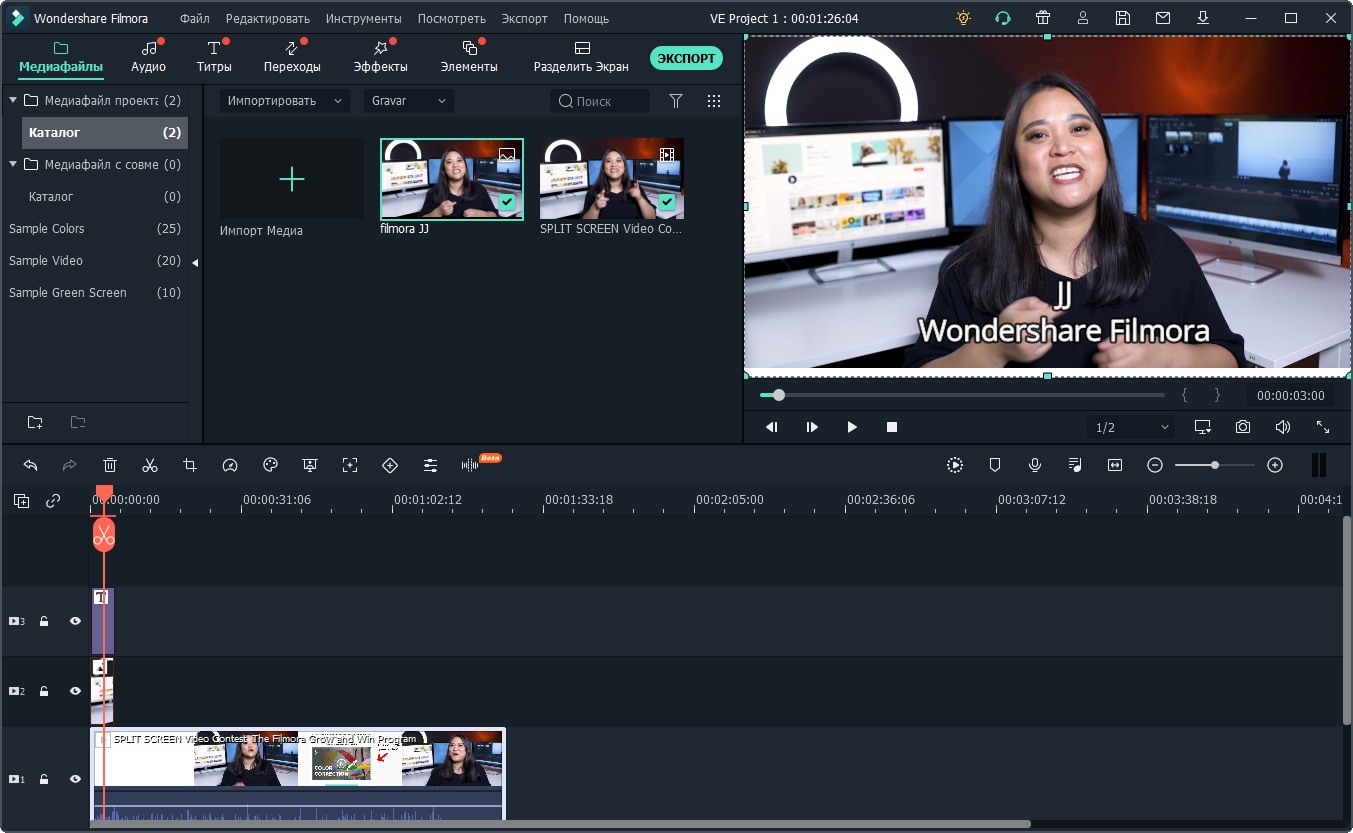The image size is (1353, 833).
Task: Zoom out timeline with minus icon
Action: tap(1155, 465)
